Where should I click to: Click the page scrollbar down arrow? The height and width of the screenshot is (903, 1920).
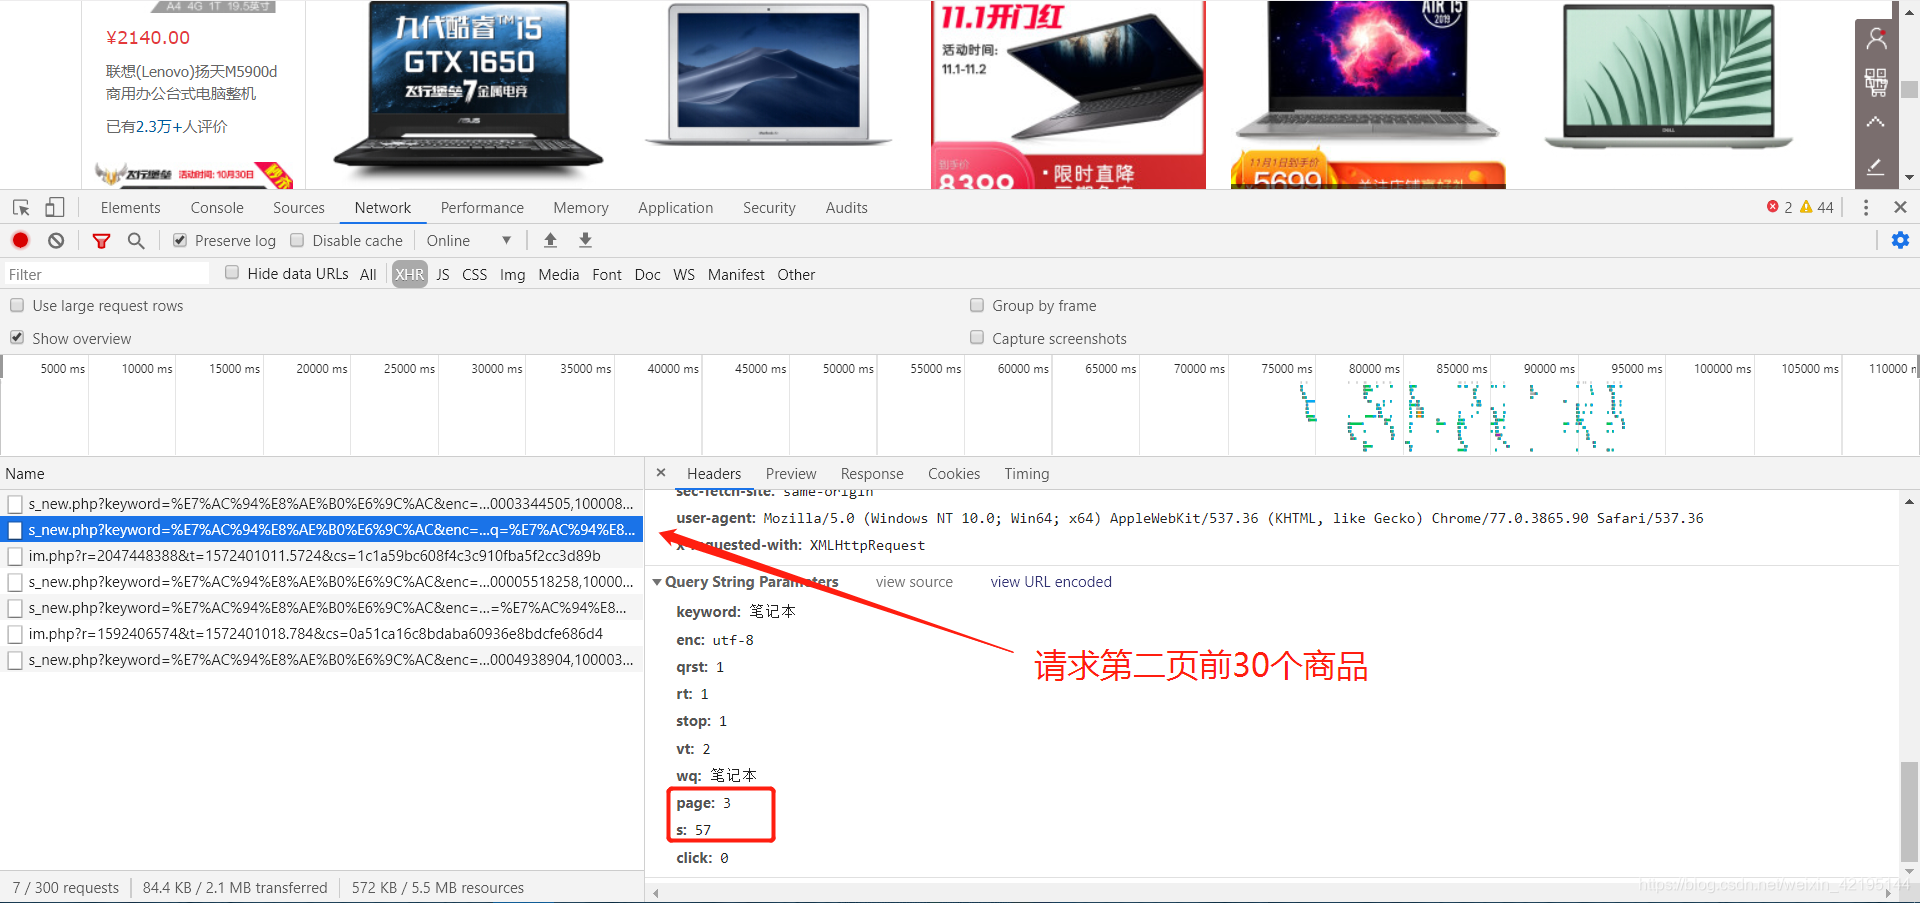tap(1909, 178)
